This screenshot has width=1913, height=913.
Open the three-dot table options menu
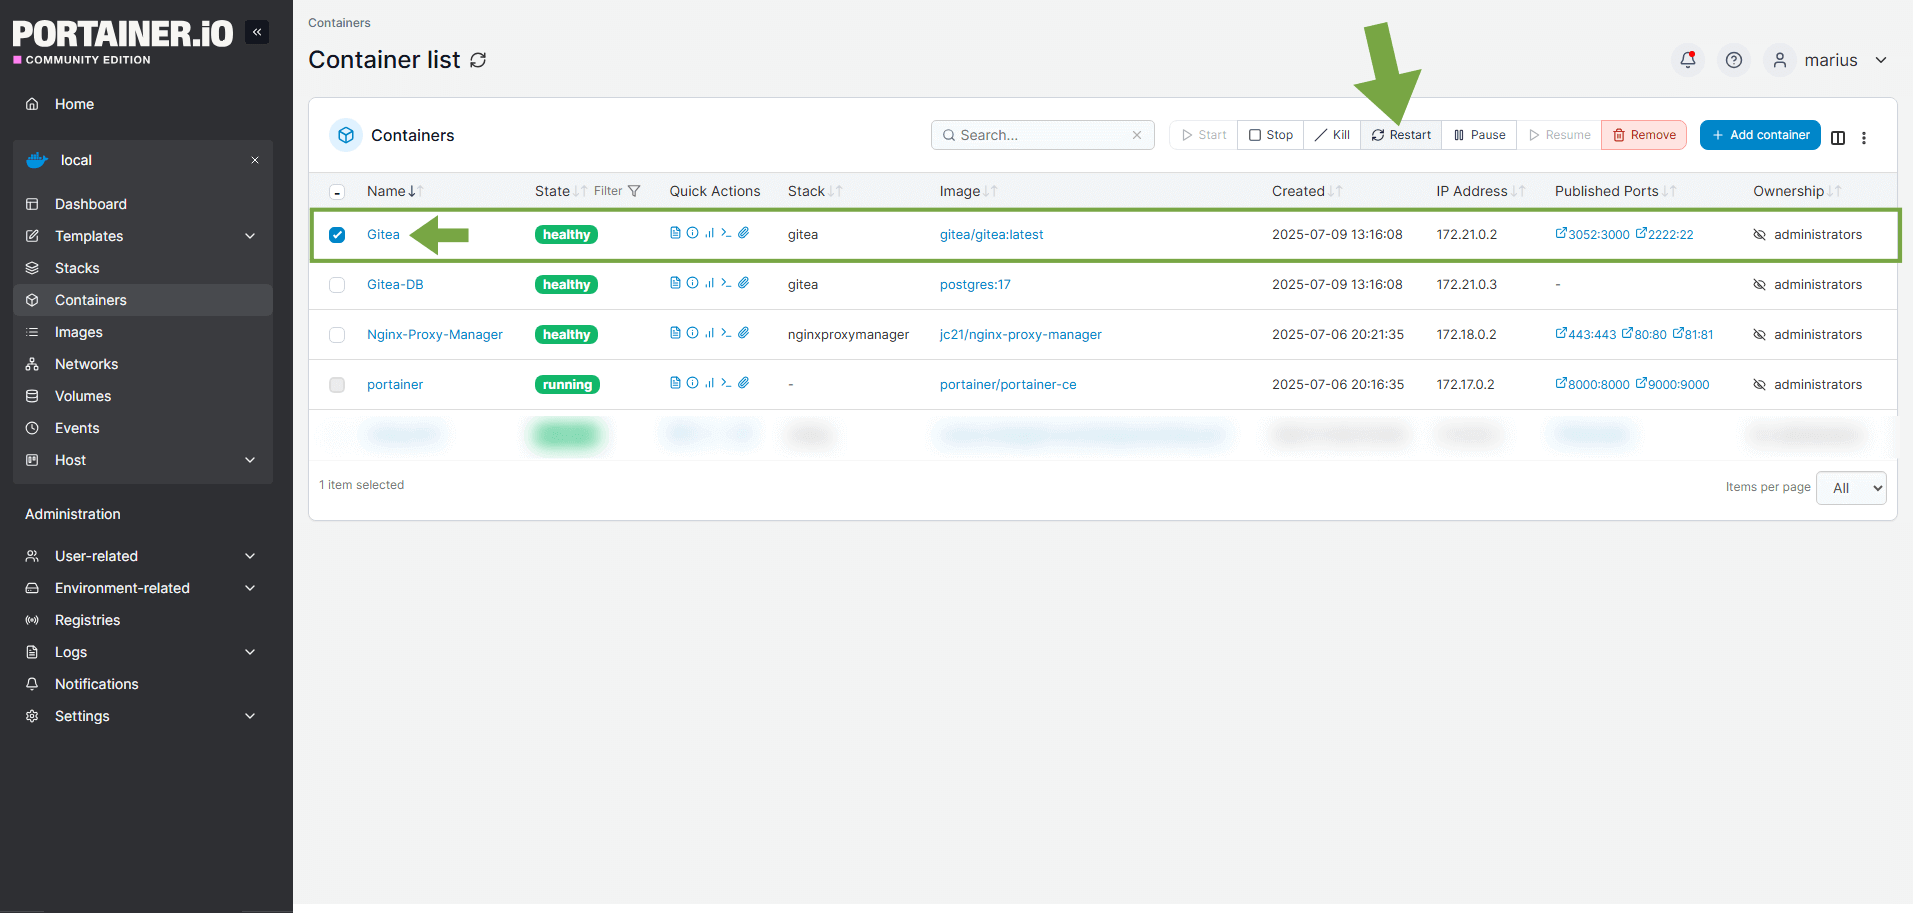1864,138
